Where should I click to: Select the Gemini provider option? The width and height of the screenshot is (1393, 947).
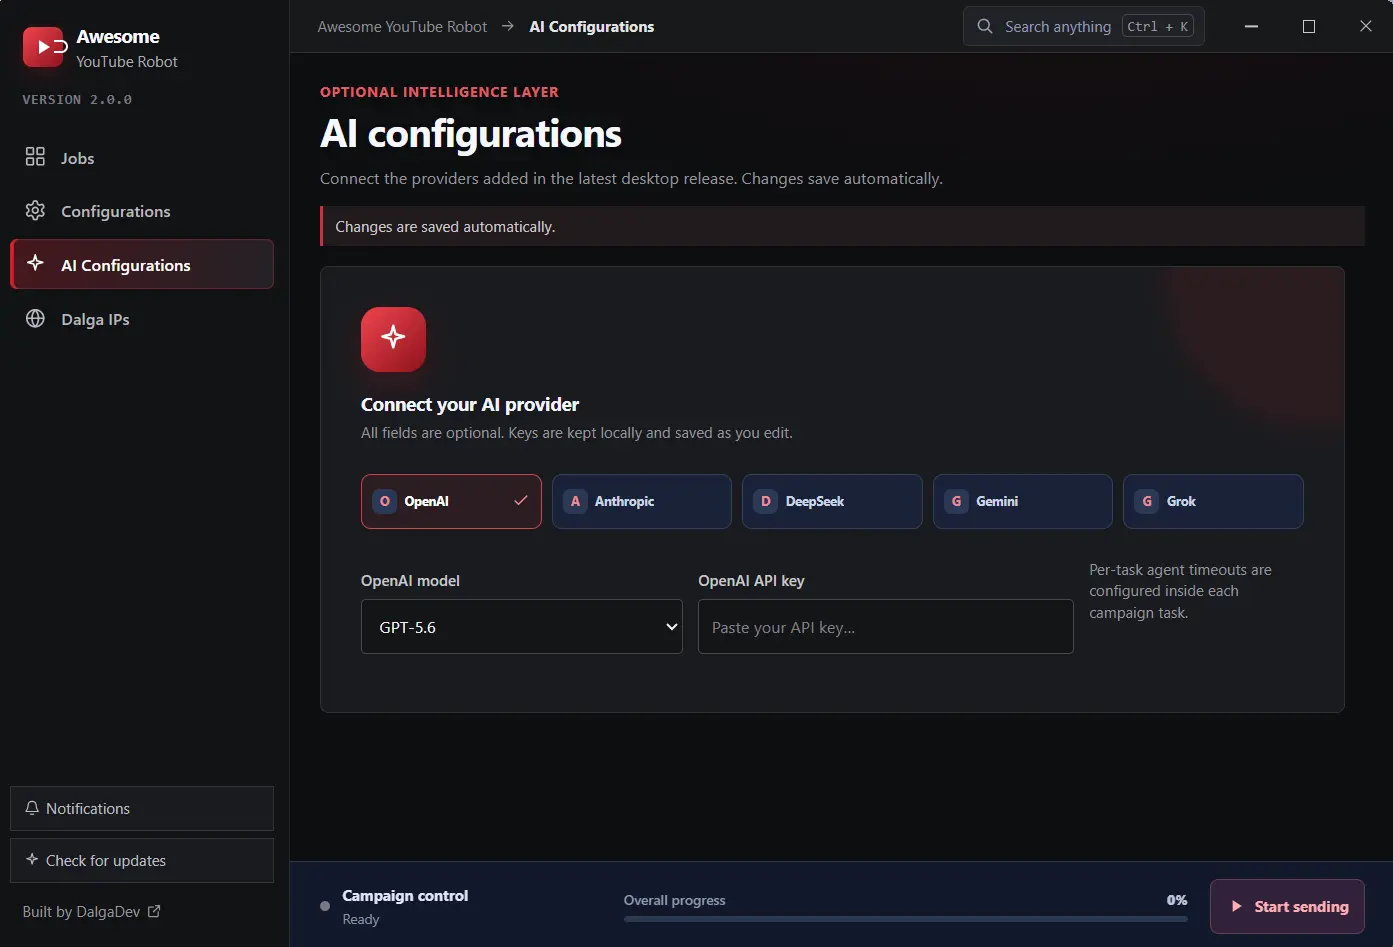tap(1023, 501)
